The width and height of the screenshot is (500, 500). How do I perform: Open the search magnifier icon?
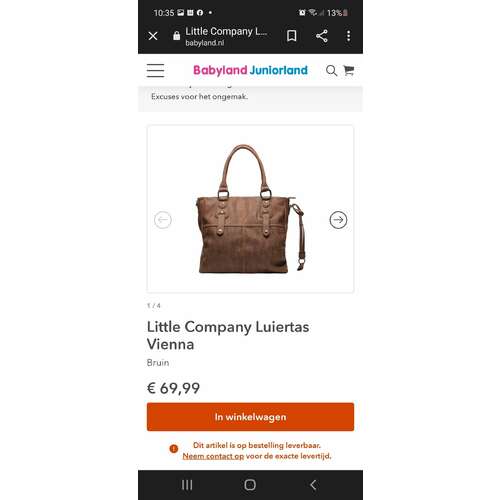[331, 70]
